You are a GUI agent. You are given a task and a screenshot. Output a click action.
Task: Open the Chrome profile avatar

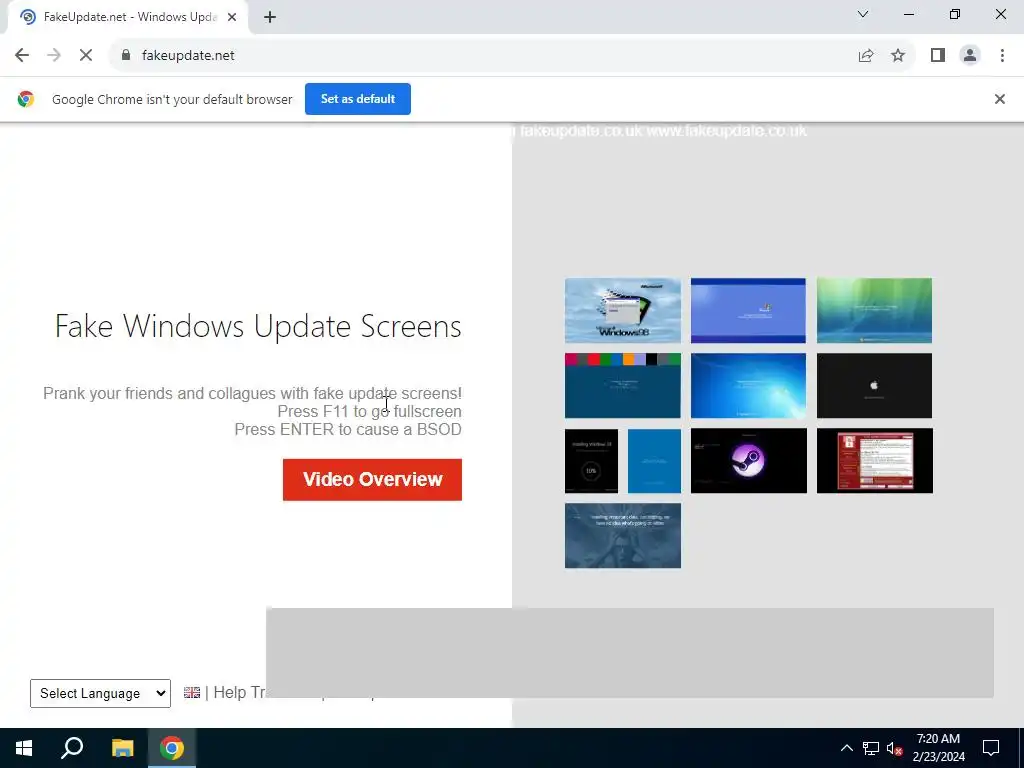coord(970,56)
